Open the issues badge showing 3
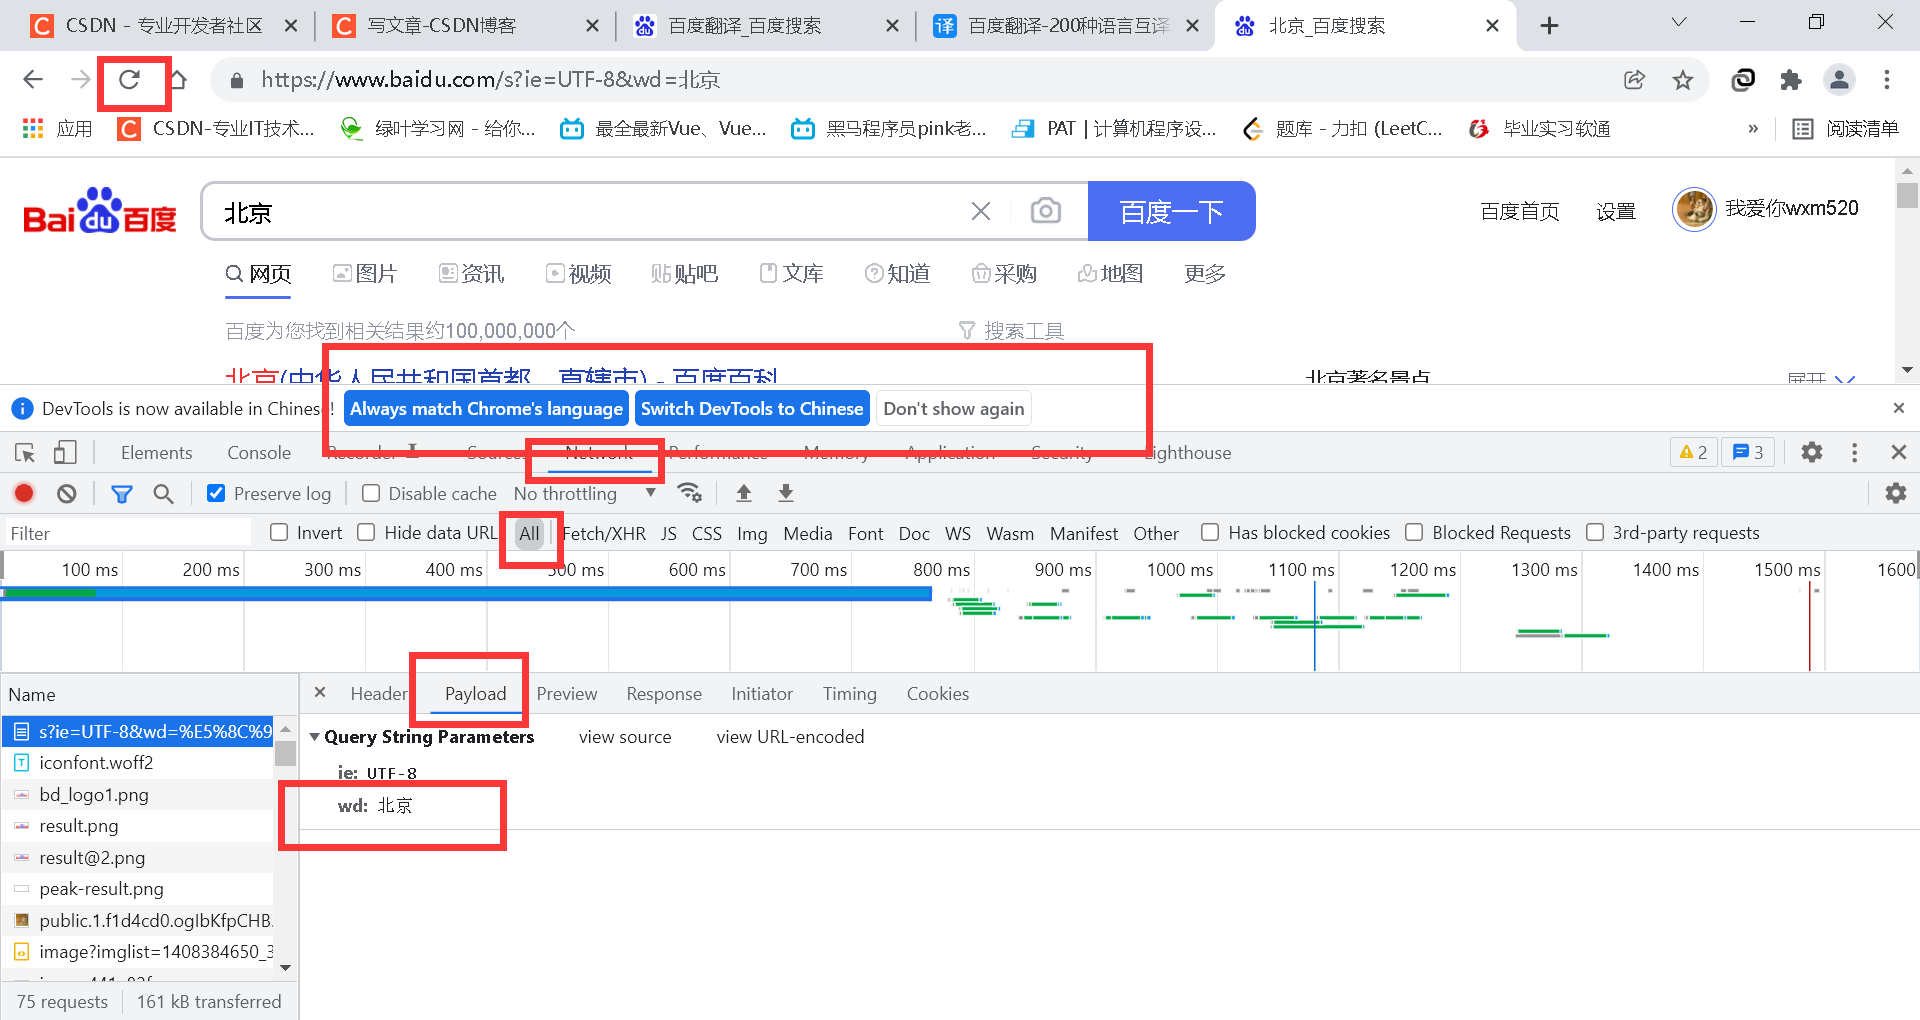This screenshot has height=1020, width=1920. [x=1748, y=453]
